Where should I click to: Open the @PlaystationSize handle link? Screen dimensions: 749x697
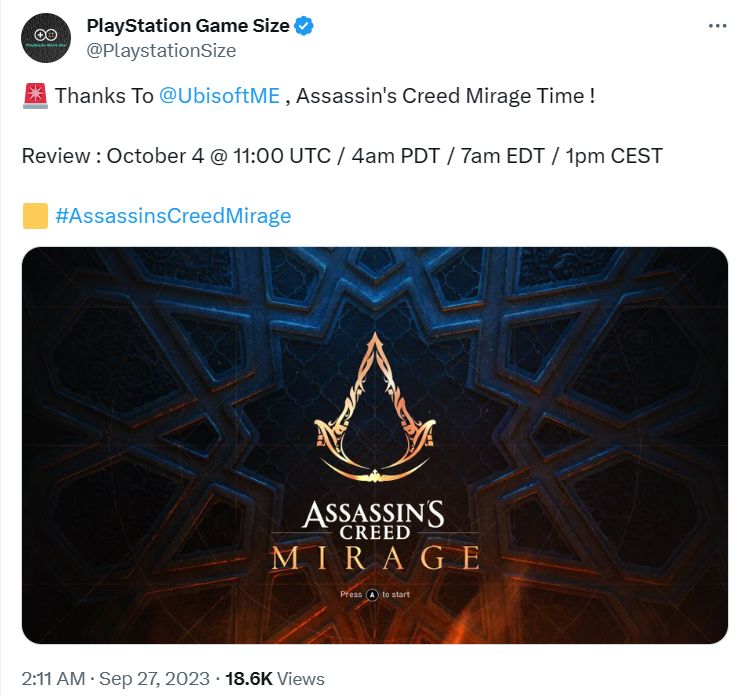tap(161, 51)
